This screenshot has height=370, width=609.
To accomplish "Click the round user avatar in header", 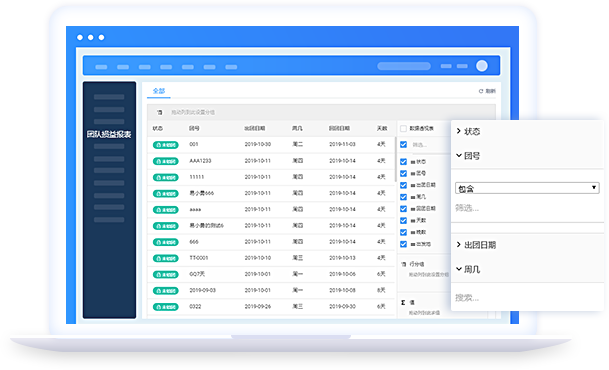I will (x=482, y=66).
